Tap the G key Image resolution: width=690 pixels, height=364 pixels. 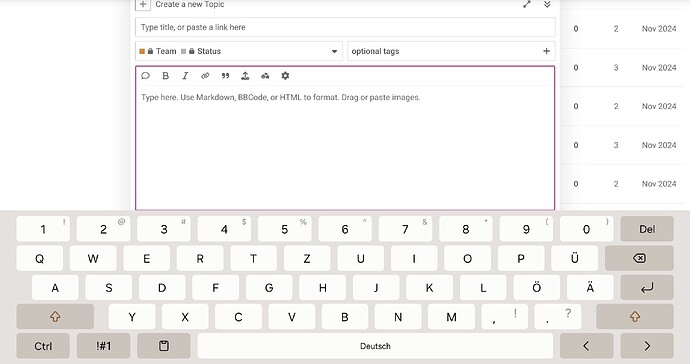coord(269,288)
